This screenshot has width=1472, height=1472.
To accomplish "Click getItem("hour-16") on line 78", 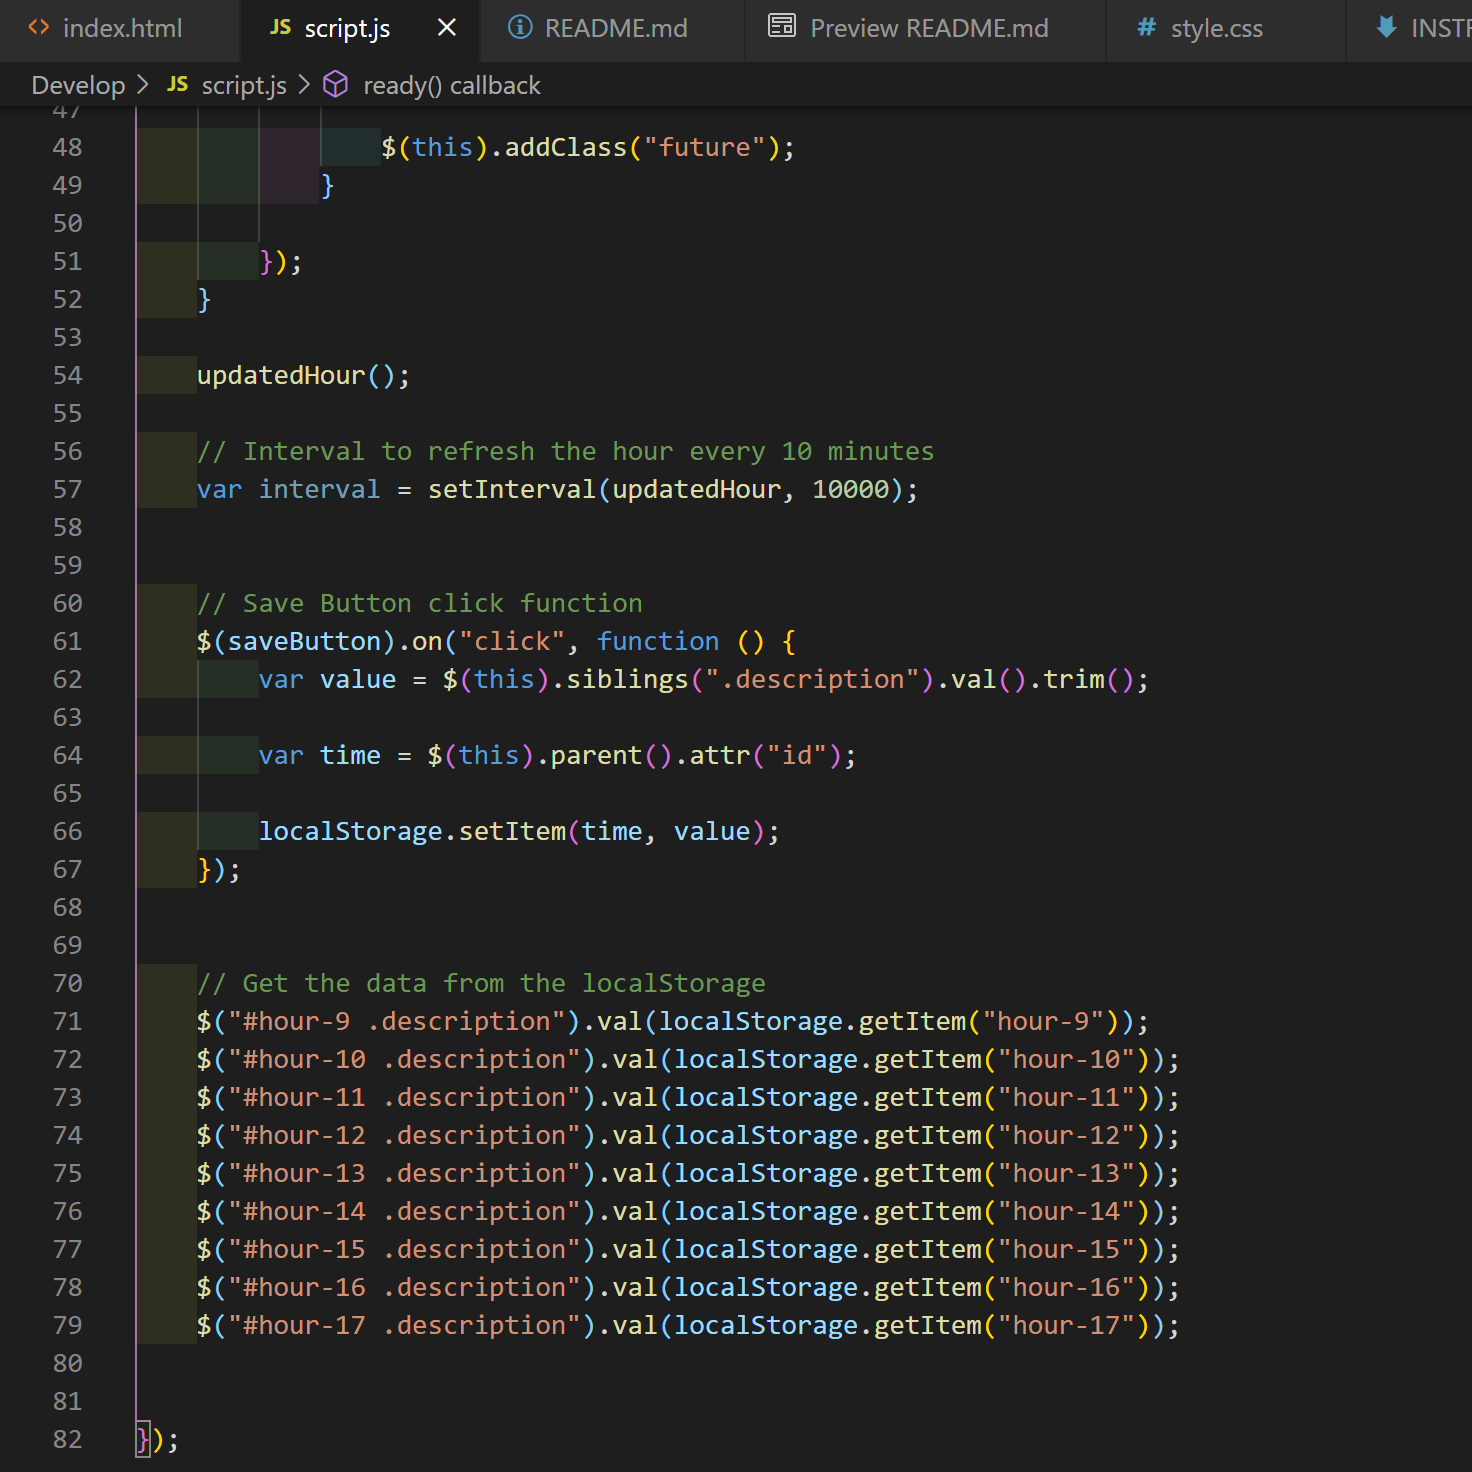I will pos(1012,1287).
